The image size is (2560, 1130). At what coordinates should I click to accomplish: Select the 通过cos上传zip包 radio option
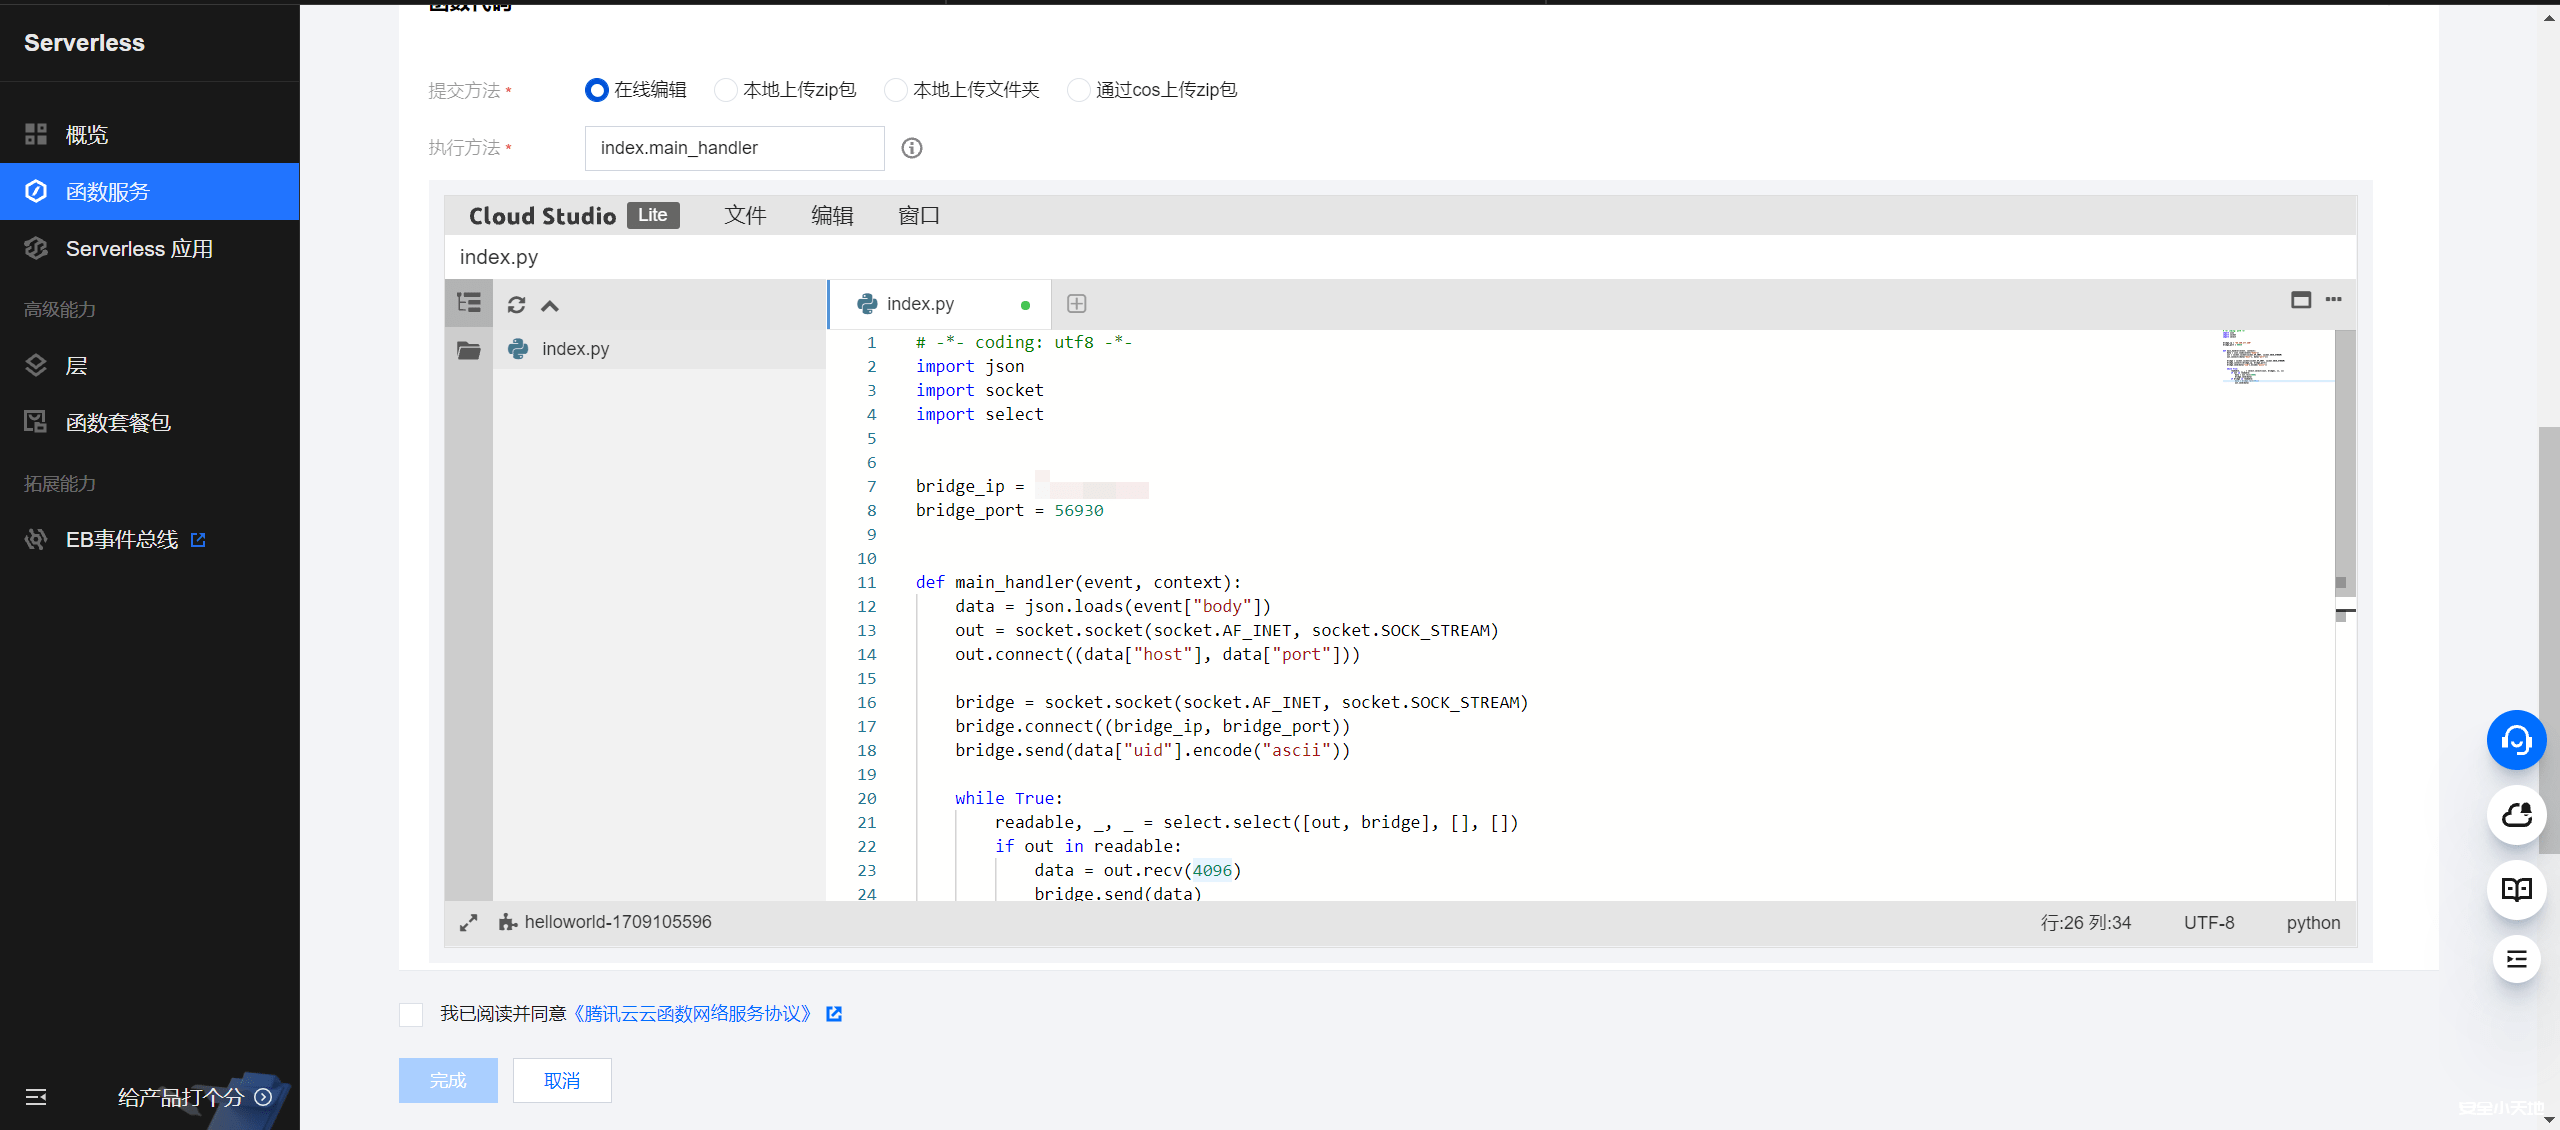pyautogui.click(x=1078, y=90)
